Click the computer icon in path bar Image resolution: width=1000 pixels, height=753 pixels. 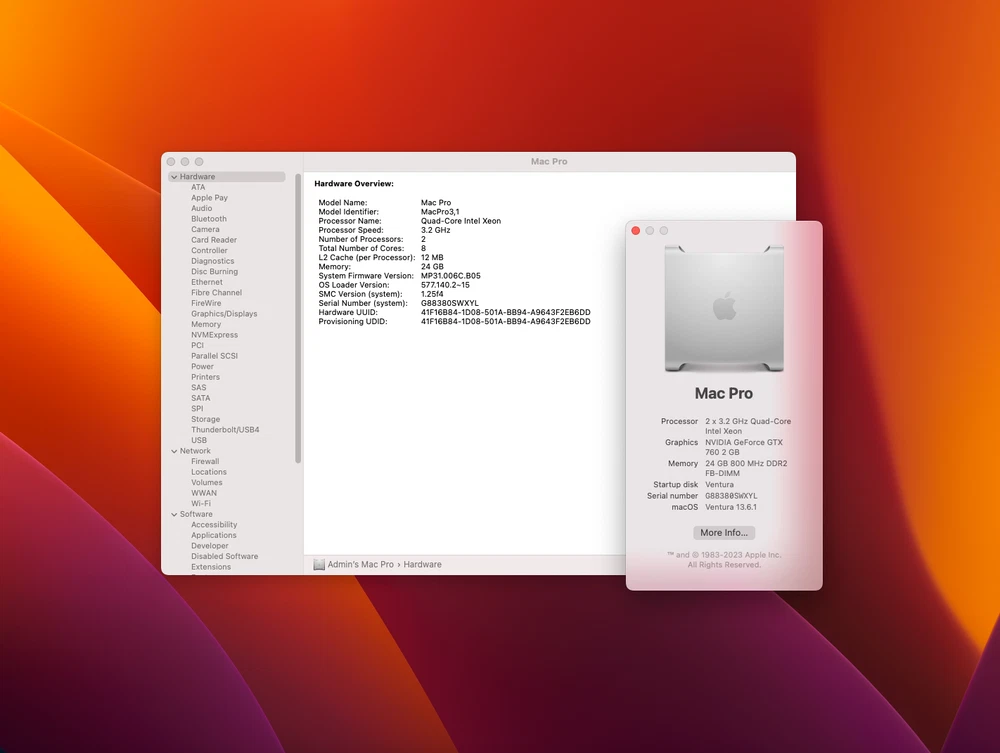(319, 564)
